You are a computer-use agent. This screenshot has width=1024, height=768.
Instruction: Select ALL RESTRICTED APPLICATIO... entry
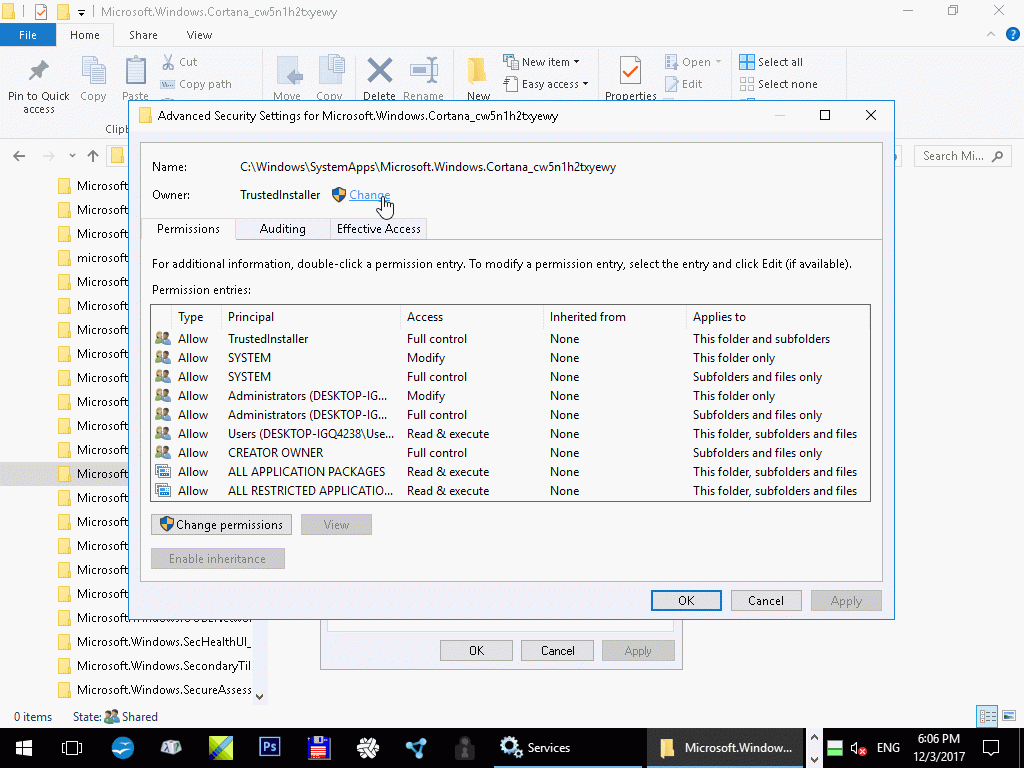(x=510, y=490)
